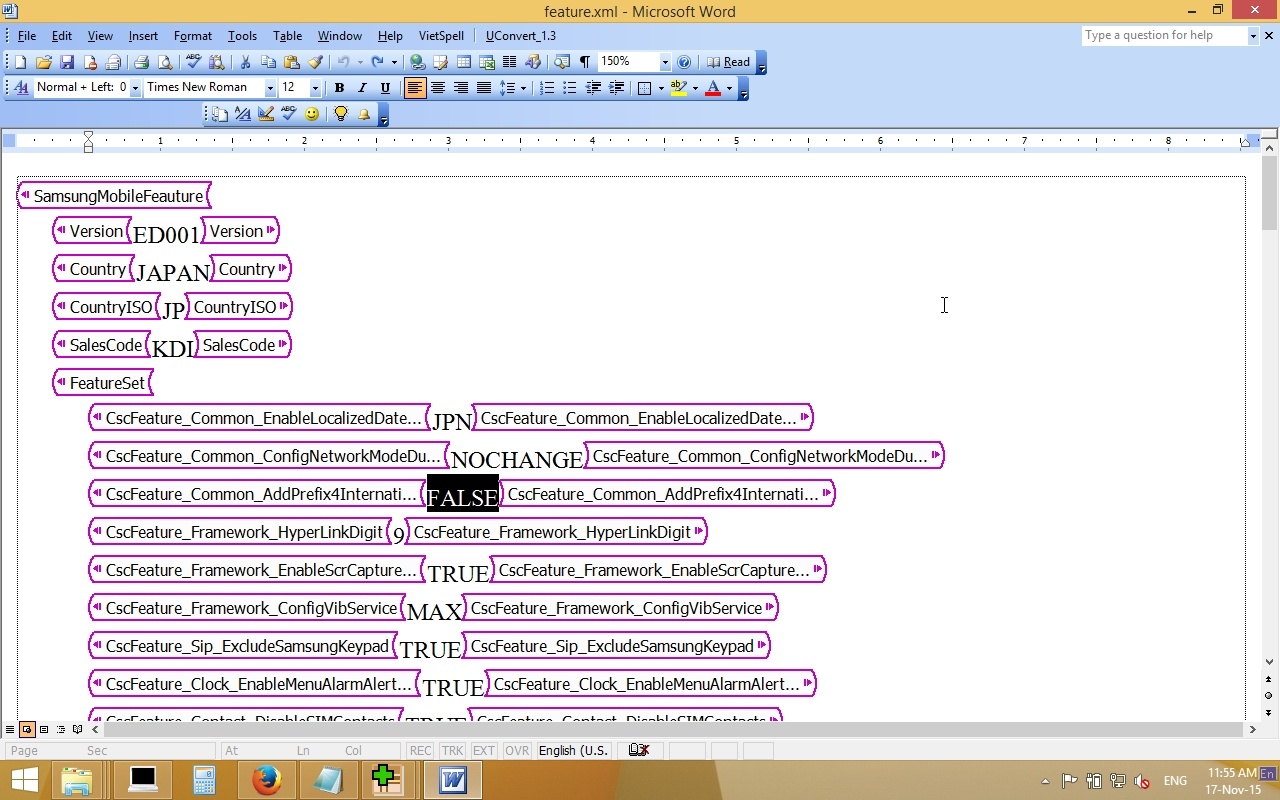Open the VietSpell menu
The image size is (1280, 800).
[x=441, y=36]
